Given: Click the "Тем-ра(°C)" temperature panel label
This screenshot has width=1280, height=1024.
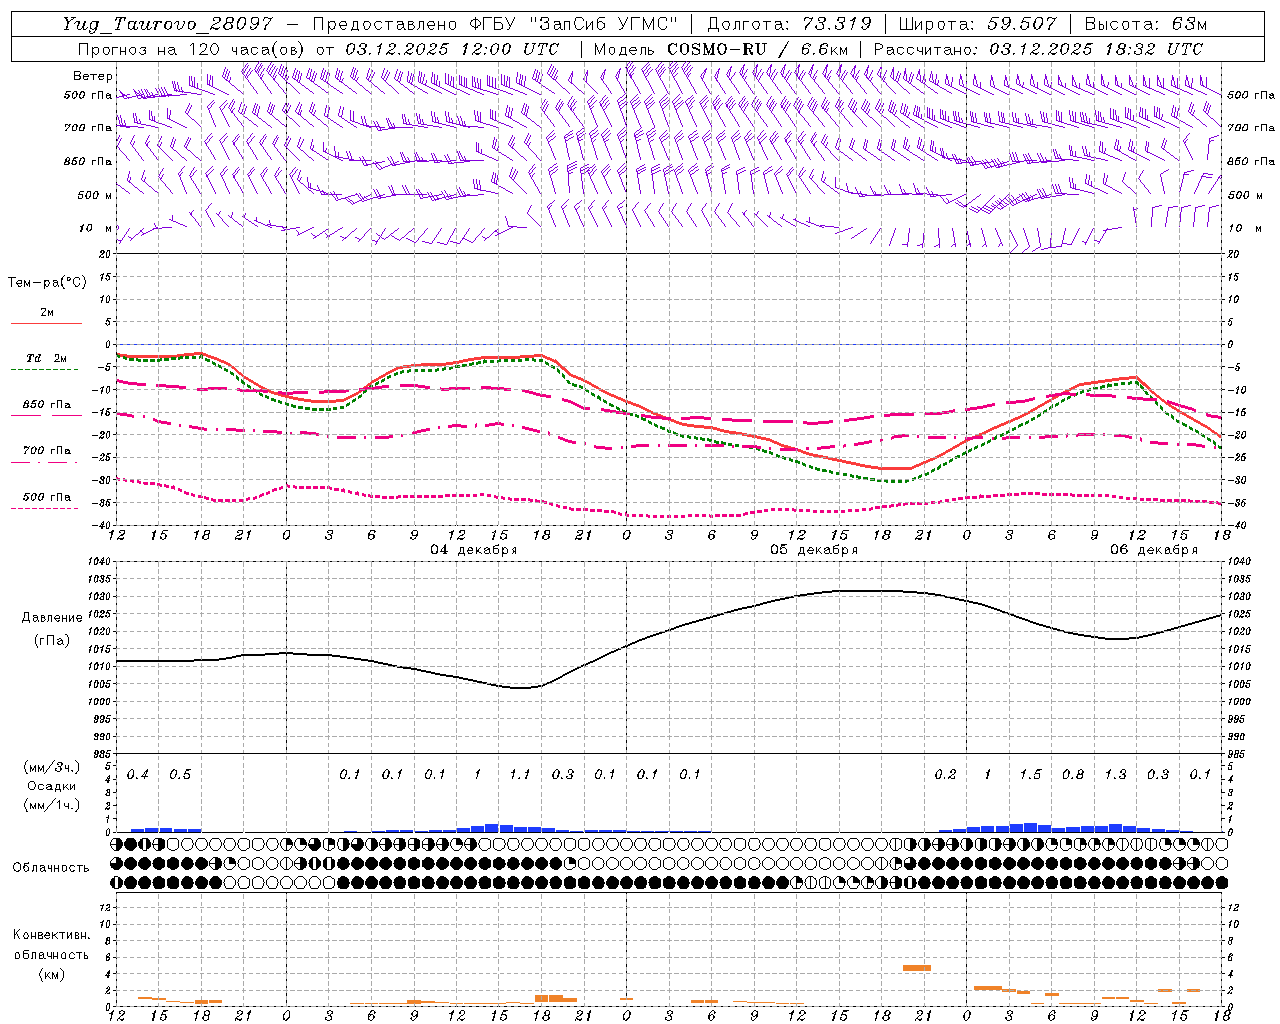Looking at the screenshot, I should [47, 283].
